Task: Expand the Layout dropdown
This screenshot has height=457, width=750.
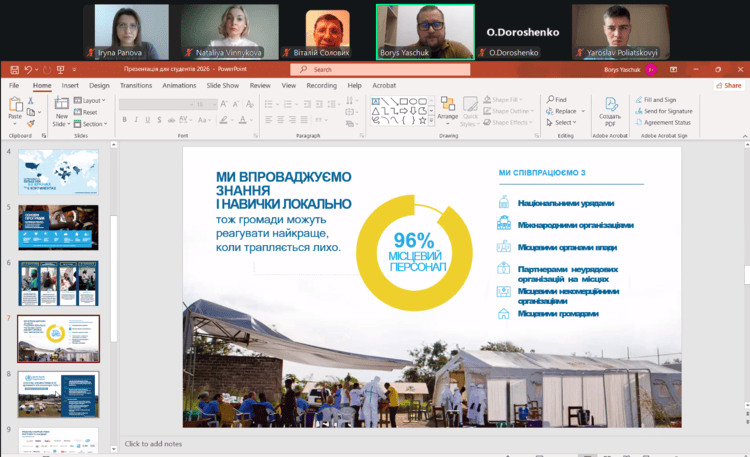Action: coord(93,100)
